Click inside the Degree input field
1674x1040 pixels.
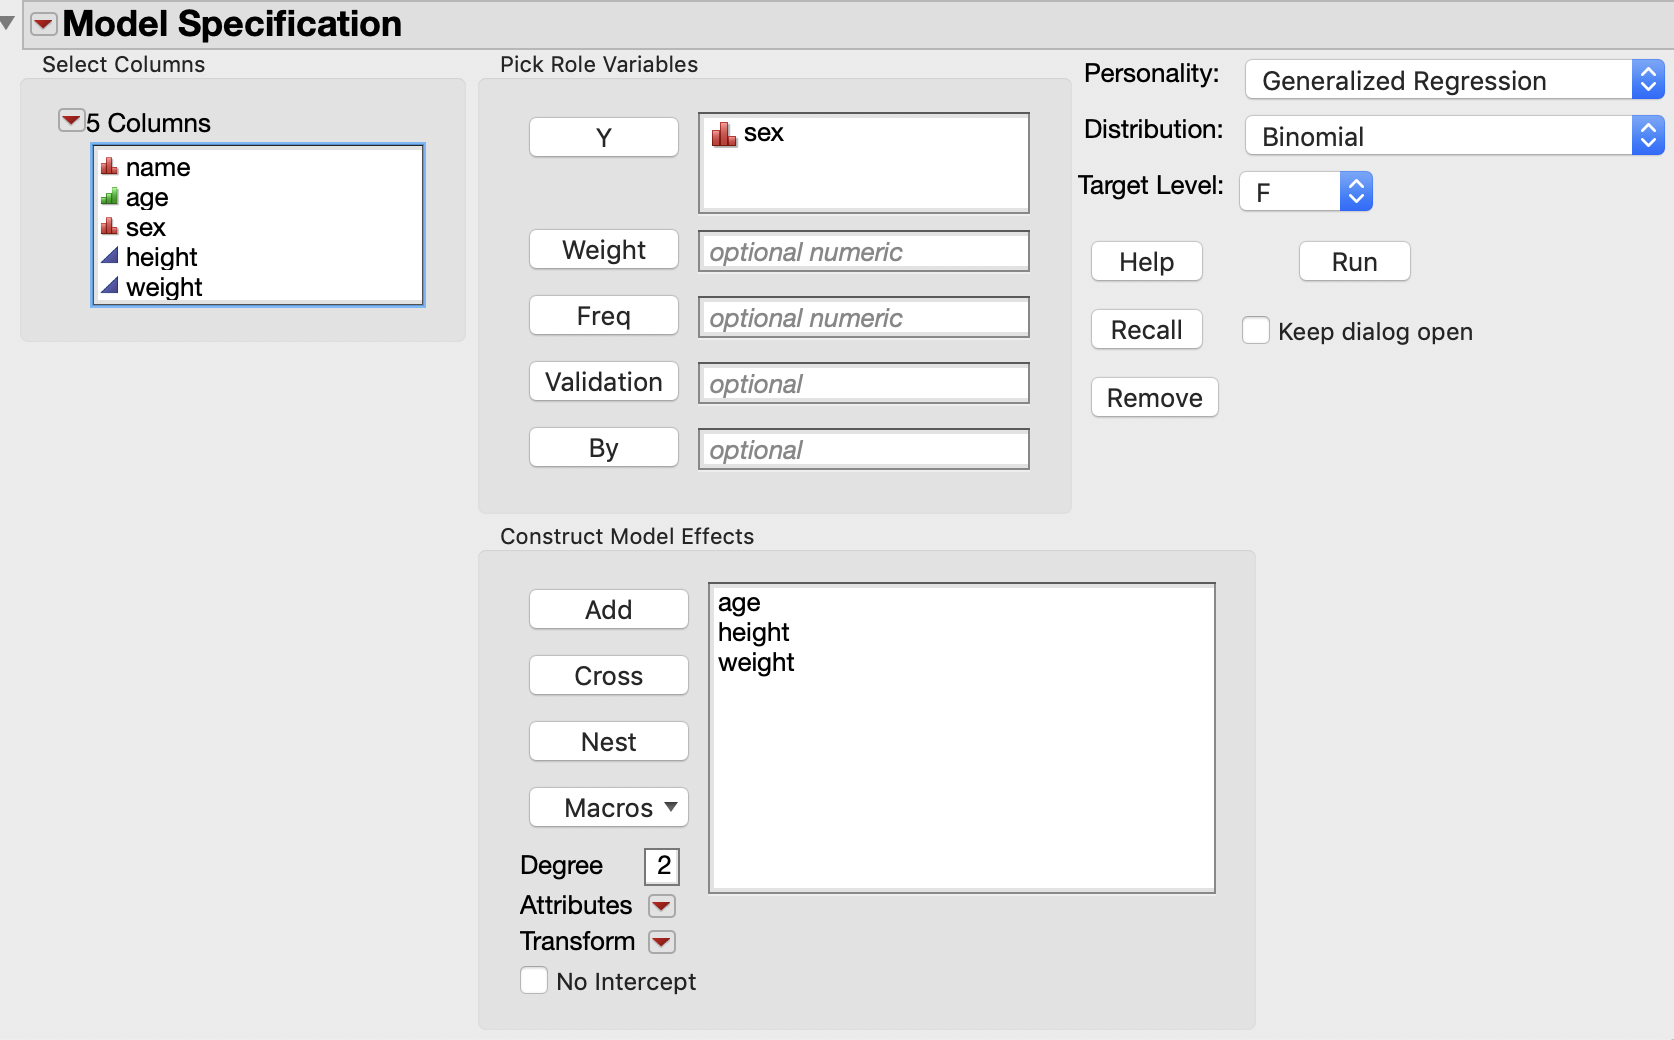tap(661, 866)
